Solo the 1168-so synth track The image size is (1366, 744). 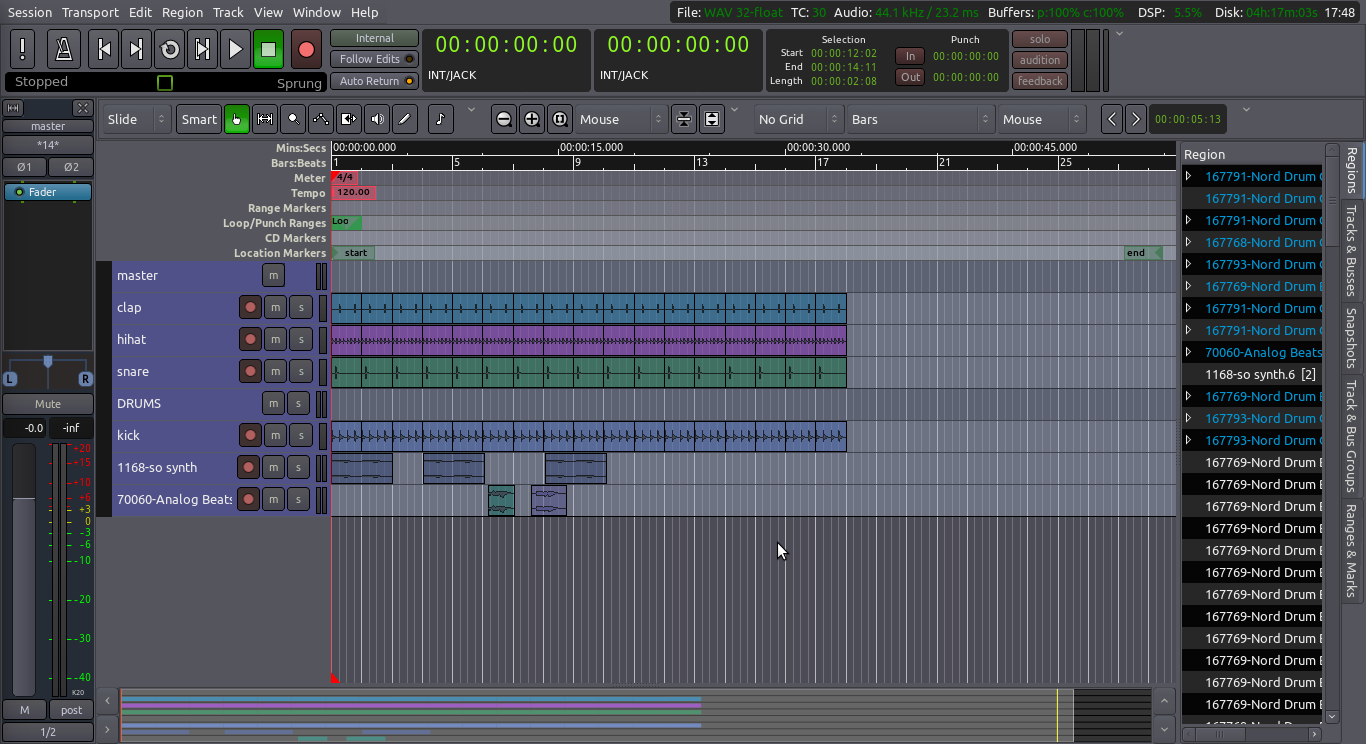[x=298, y=467]
